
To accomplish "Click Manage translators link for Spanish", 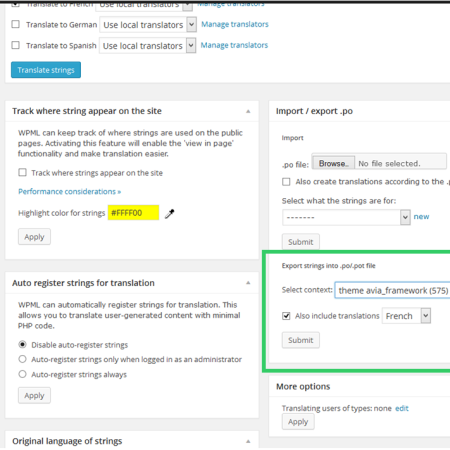I will [234, 45].
